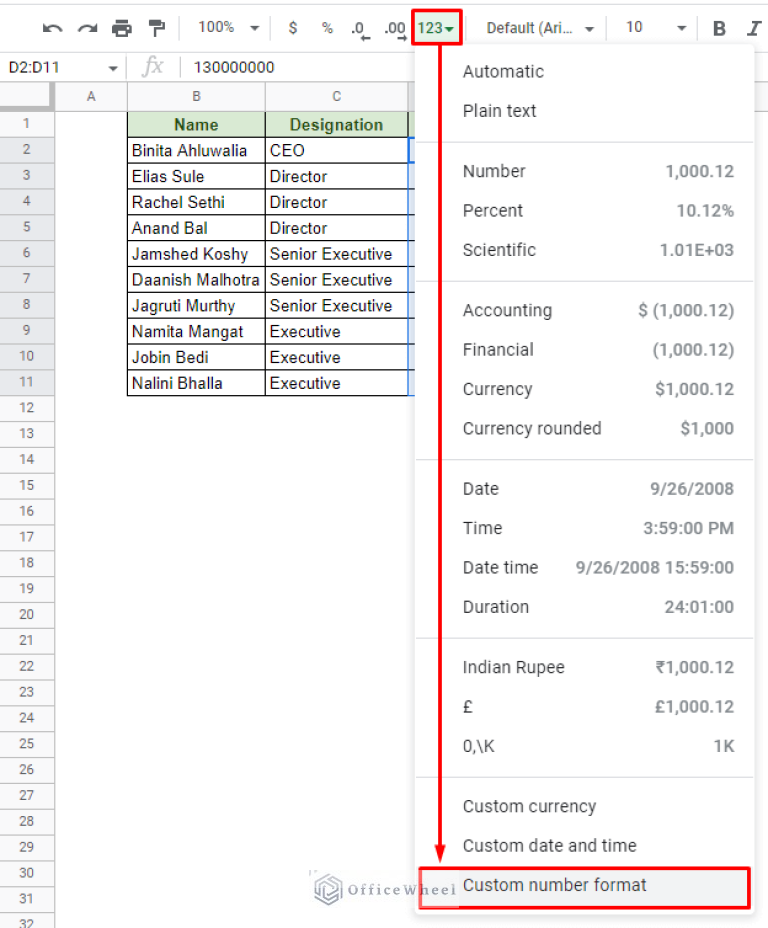This screenshot has height=928, width=768.
Task: Click cell containing CEO
Action: coord(337,150)
